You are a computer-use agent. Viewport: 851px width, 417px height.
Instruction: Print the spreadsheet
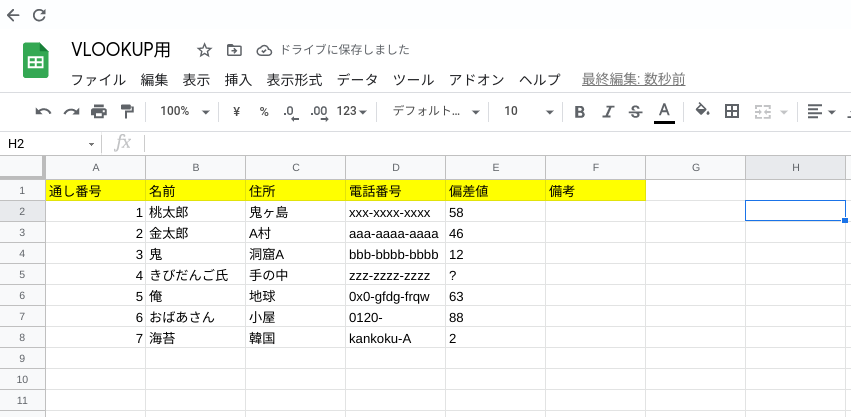point(99,112)
